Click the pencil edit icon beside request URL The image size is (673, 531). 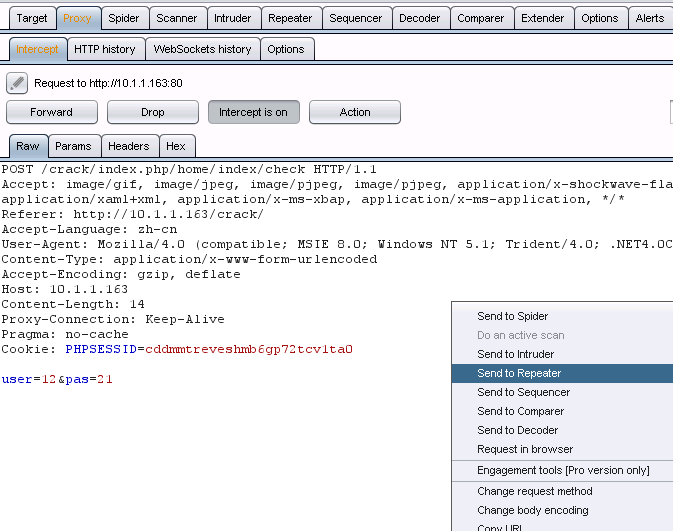pos(17,83)
